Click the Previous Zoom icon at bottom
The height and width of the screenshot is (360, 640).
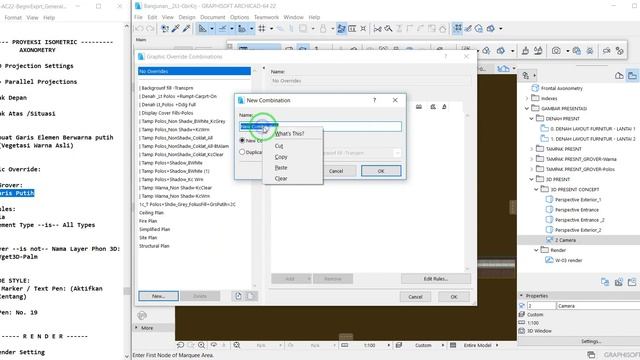coord(180,345)
